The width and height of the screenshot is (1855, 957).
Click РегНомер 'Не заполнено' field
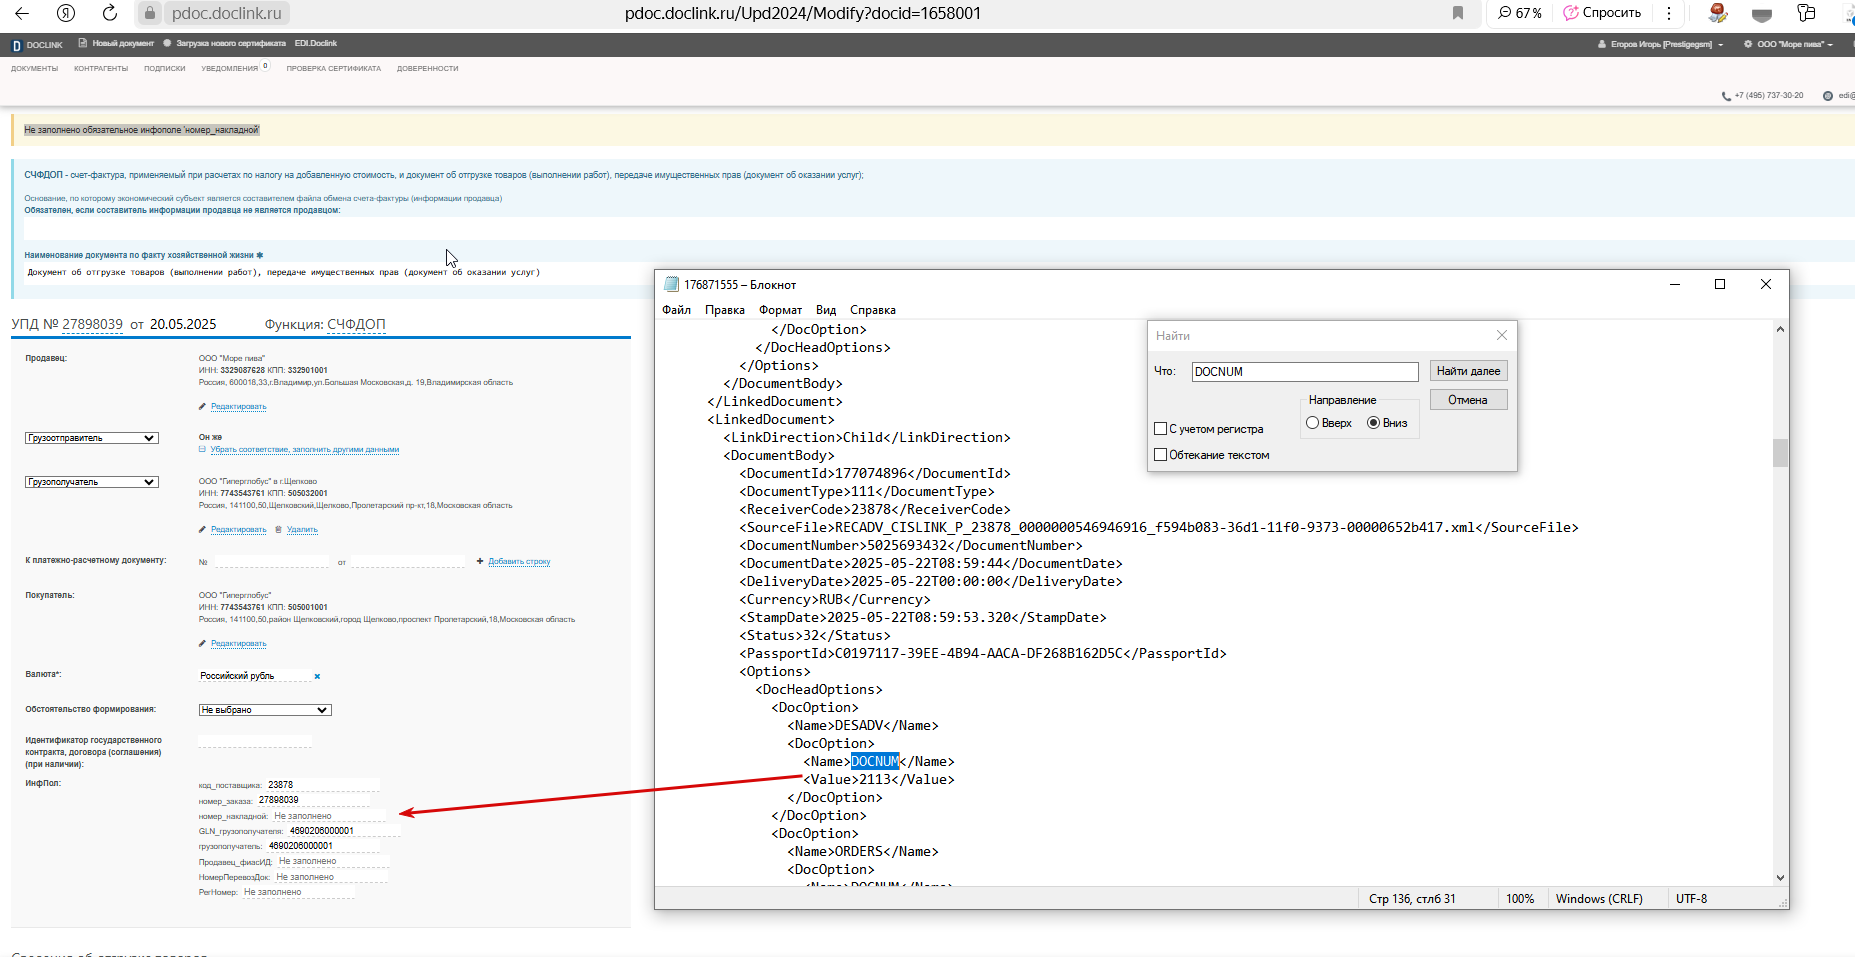[x=298, y=892]
